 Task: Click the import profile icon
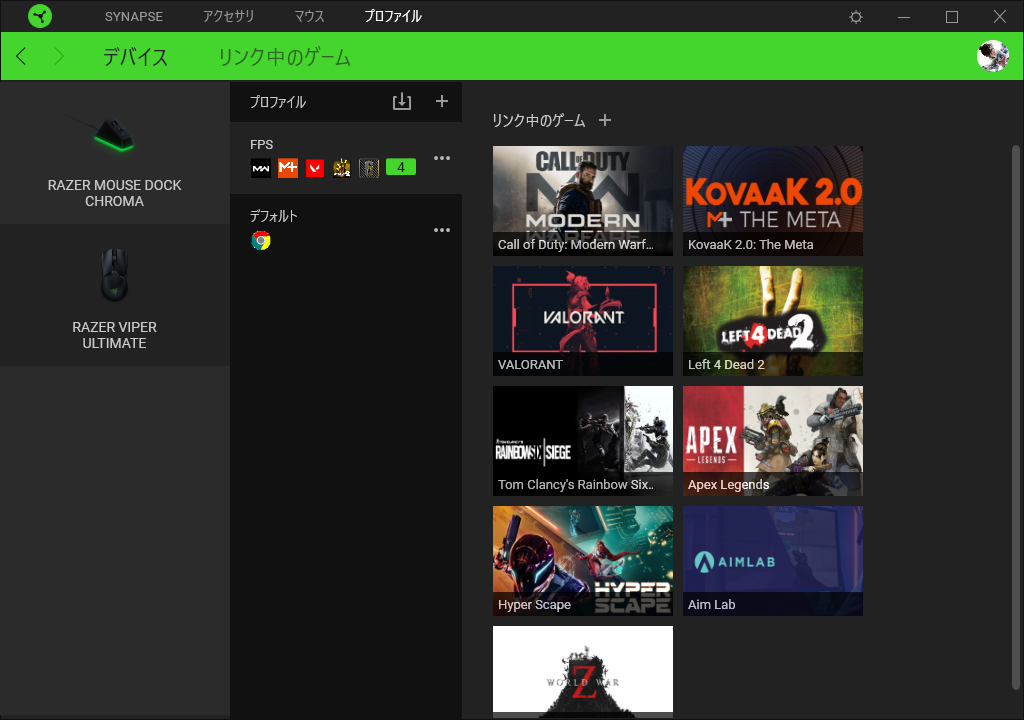click(x=402, y=101)
